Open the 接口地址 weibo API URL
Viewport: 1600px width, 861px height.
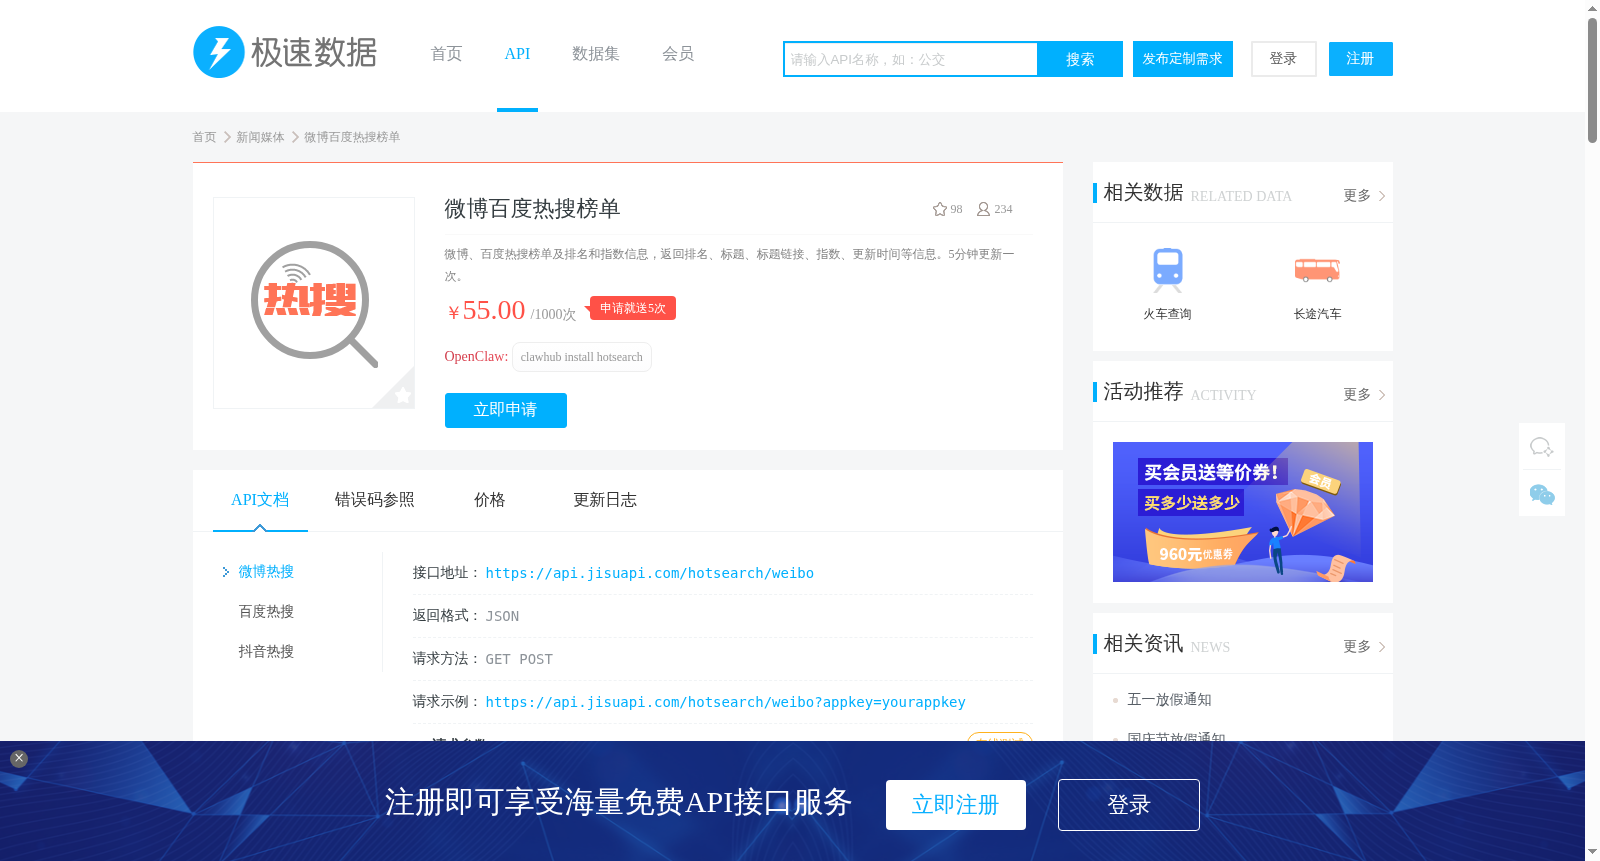[x=650, y=573]
